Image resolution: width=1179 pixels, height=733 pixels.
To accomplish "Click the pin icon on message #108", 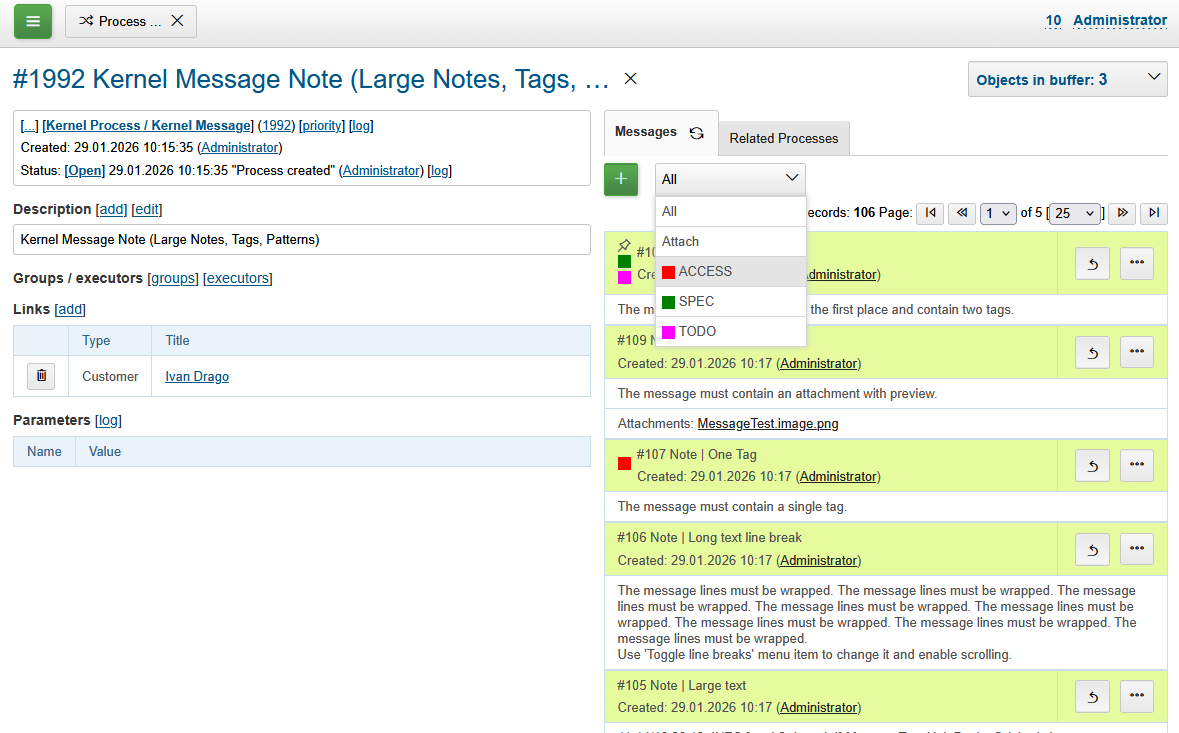I will point(624,245).
